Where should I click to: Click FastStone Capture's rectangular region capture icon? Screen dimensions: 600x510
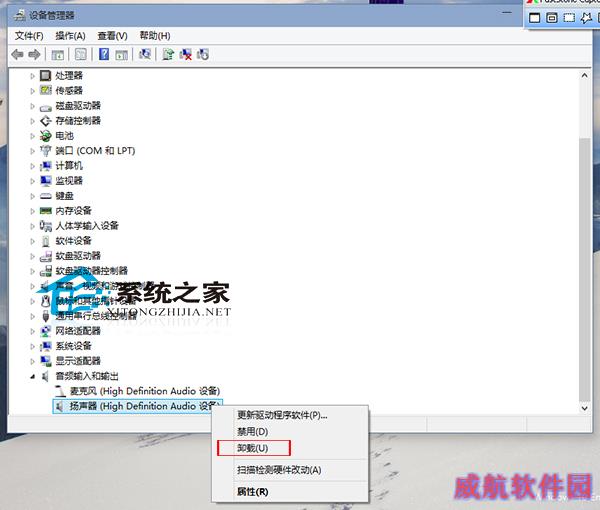[x=569, y=18]
